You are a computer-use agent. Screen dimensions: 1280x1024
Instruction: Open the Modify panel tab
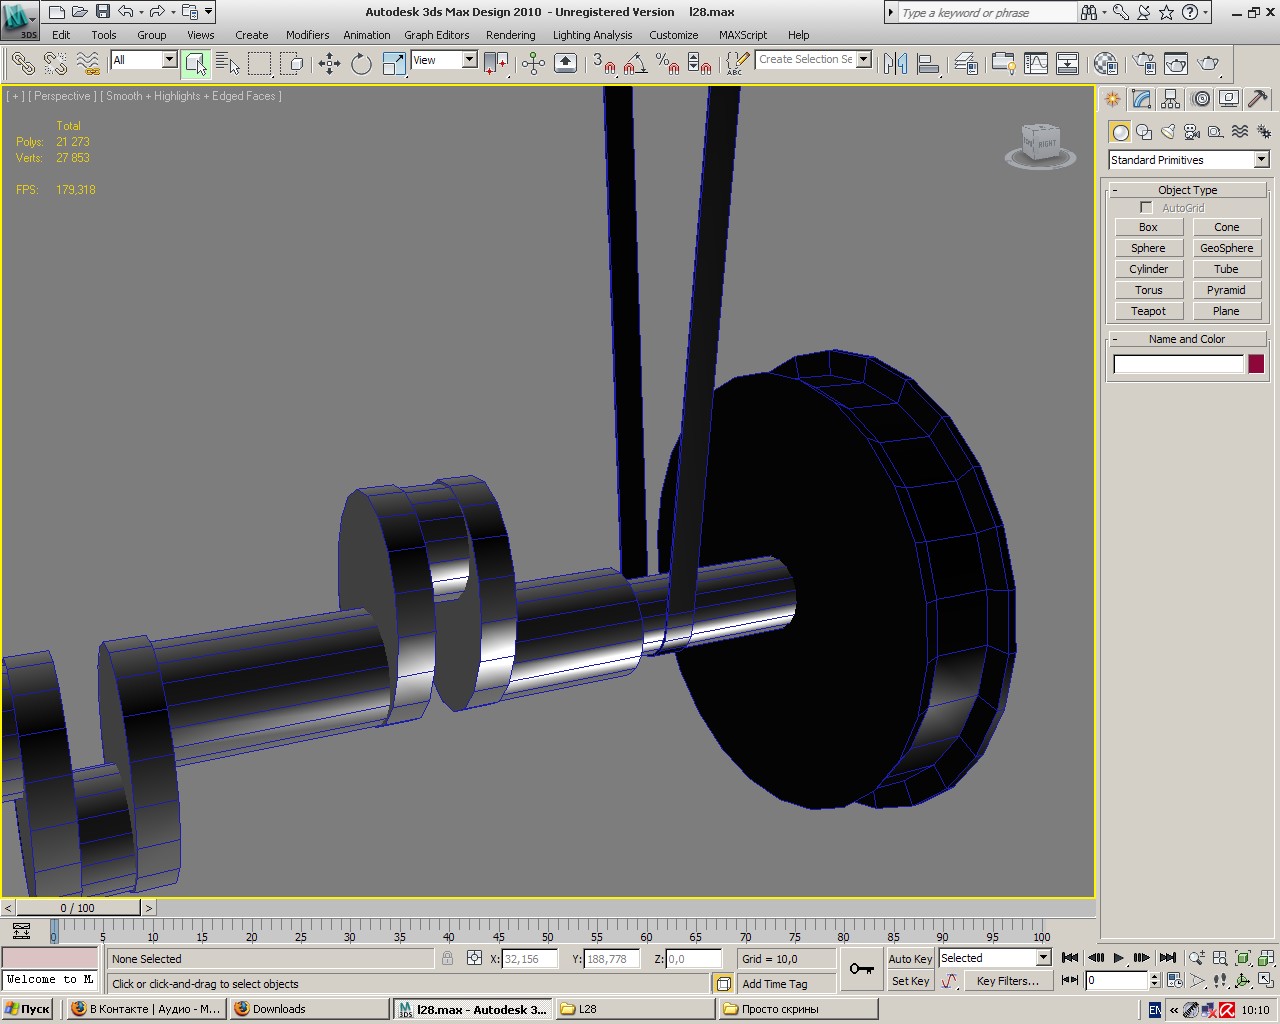pyautogui.click(x=1141, y=99)
